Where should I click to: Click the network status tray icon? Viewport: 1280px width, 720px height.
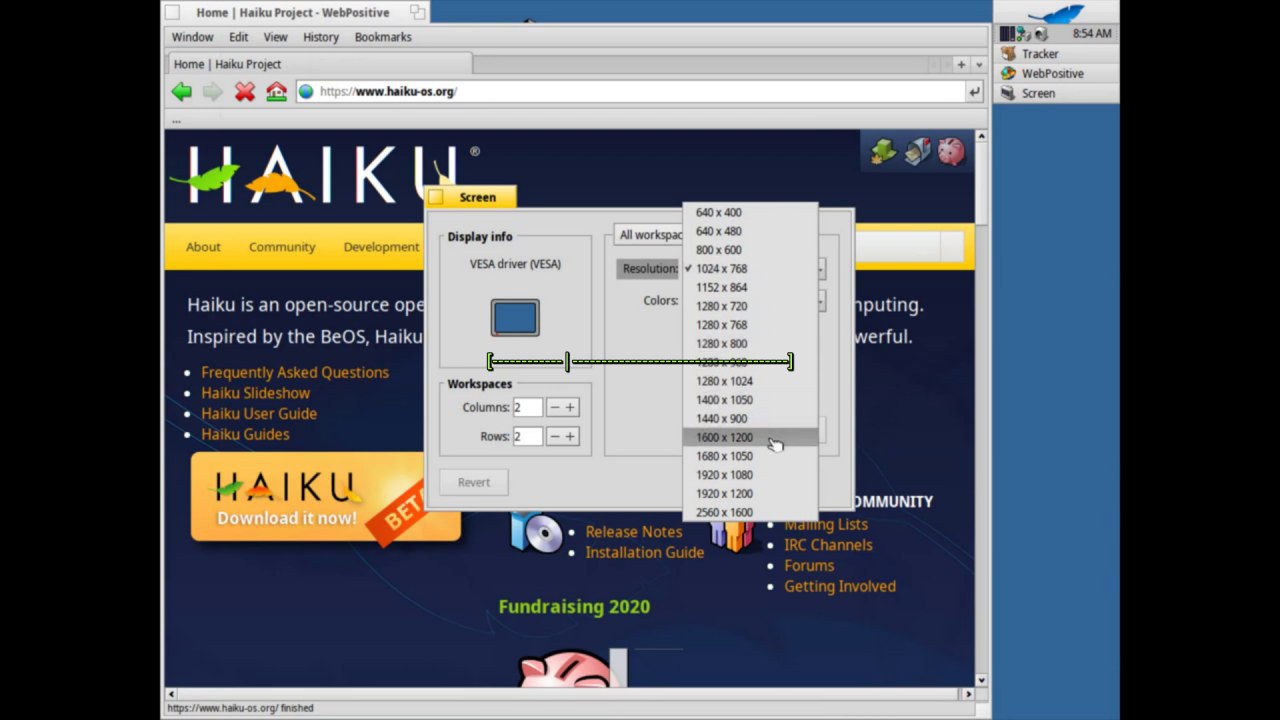point(1024,33)
